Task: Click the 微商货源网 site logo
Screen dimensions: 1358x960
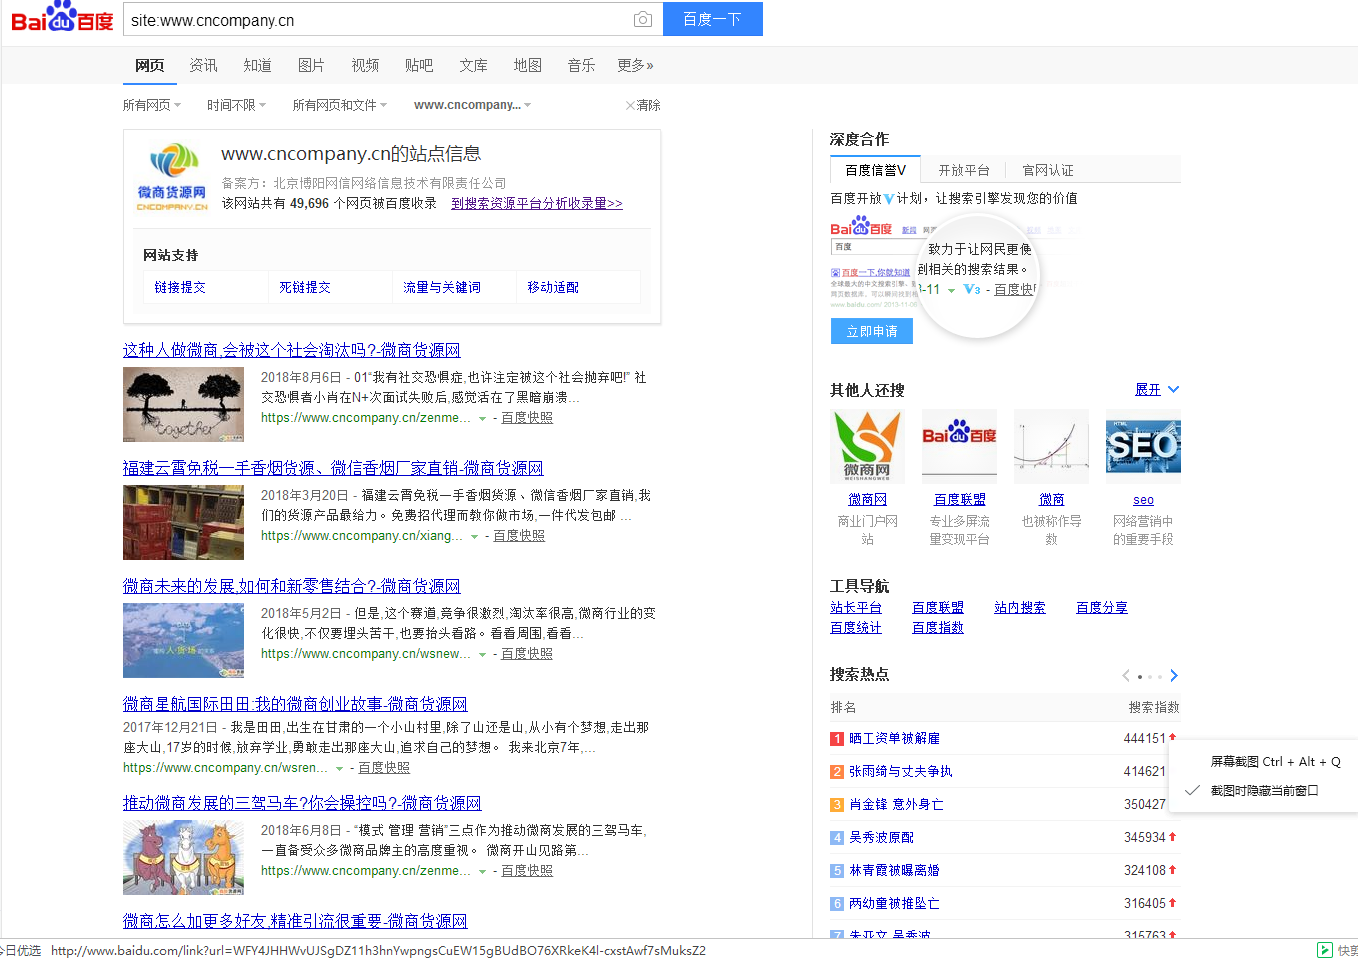Action: click(172, 177)
